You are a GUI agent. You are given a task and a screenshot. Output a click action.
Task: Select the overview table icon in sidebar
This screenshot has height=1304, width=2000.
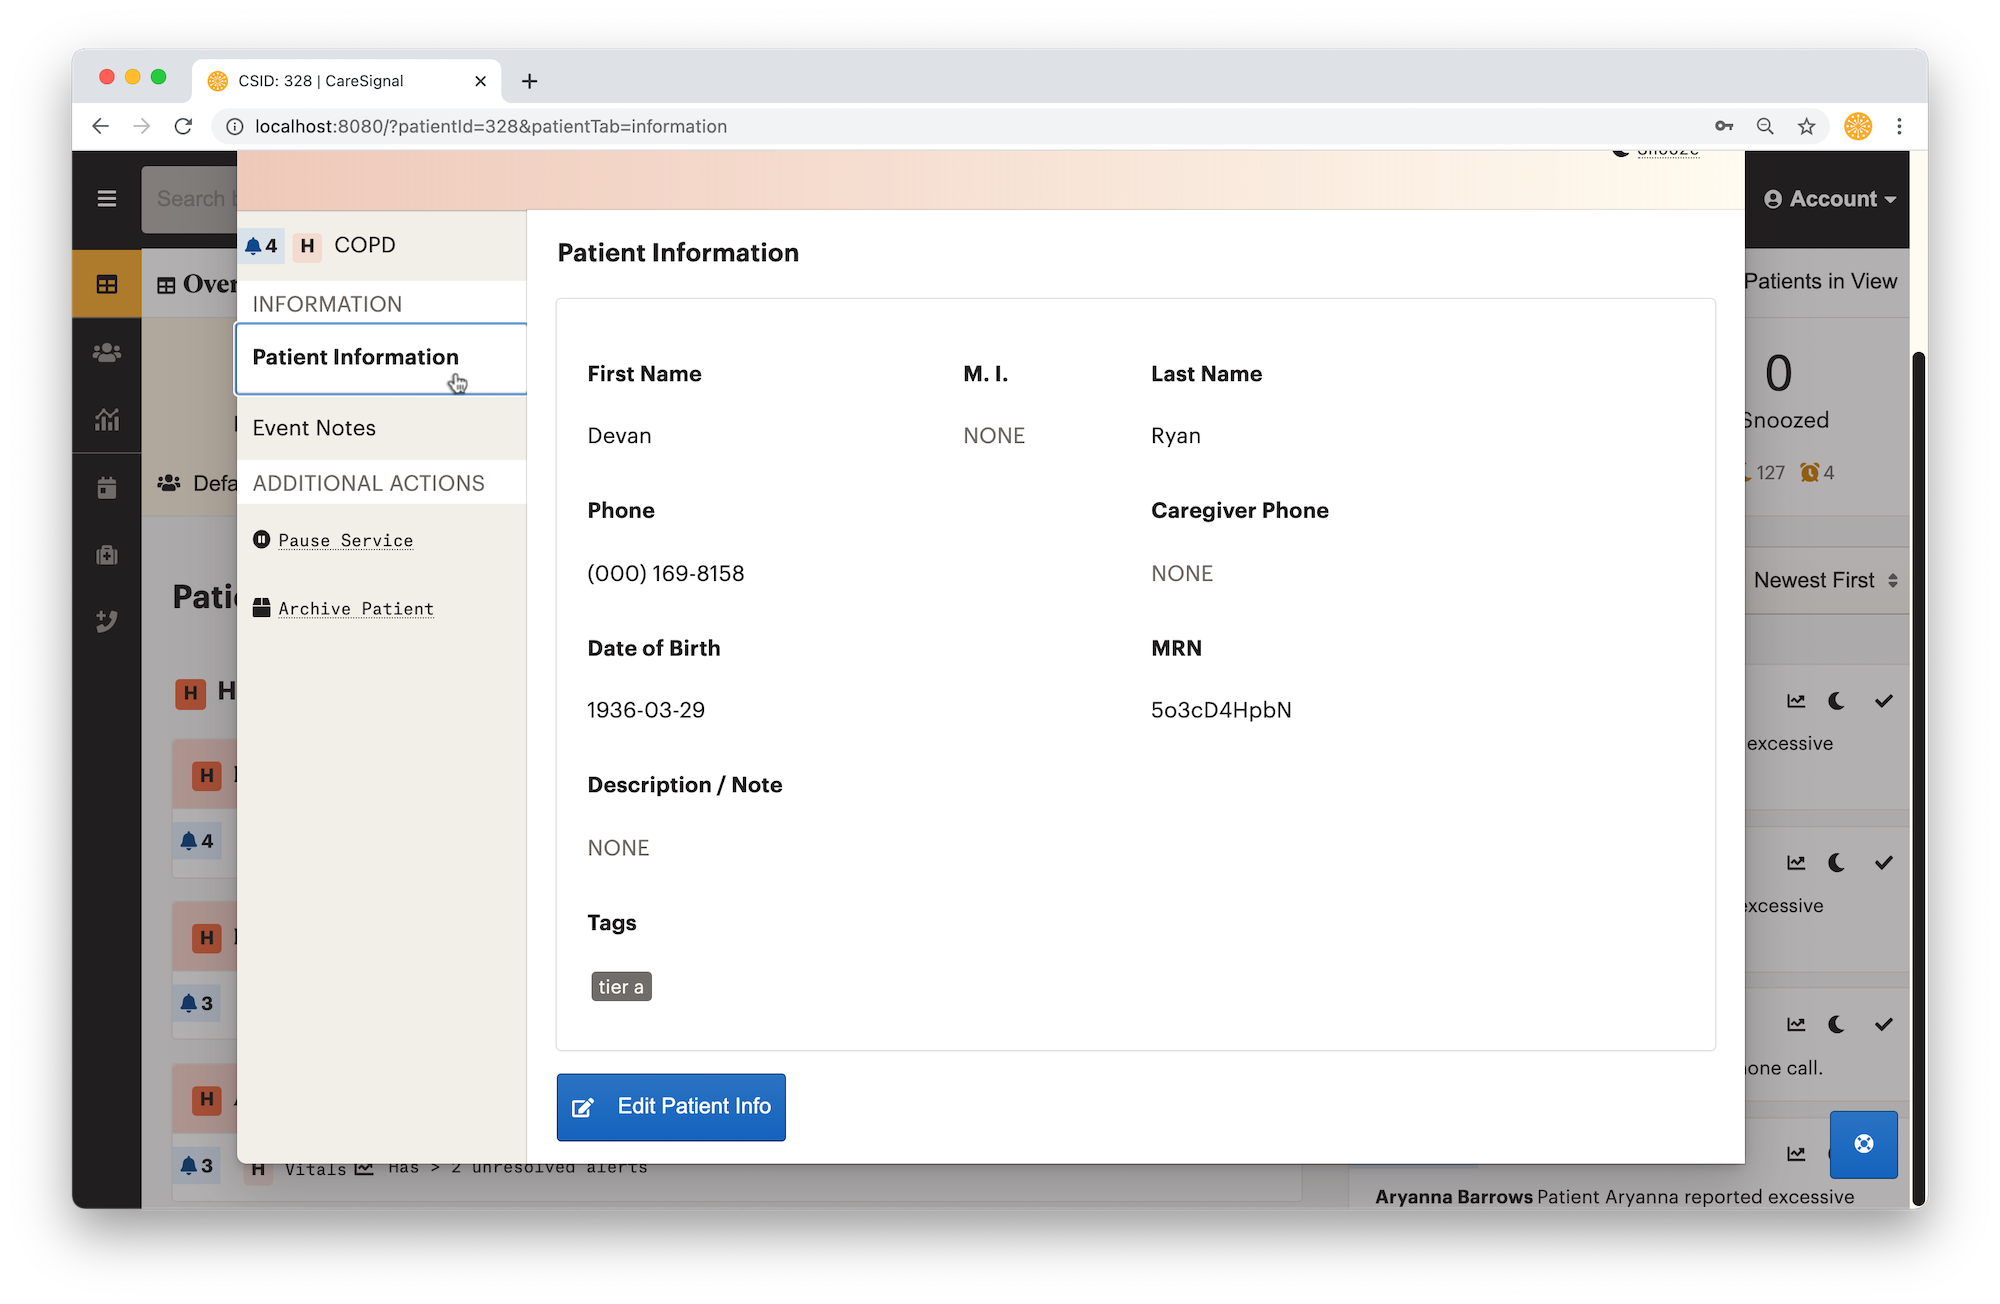click(107, 285)
